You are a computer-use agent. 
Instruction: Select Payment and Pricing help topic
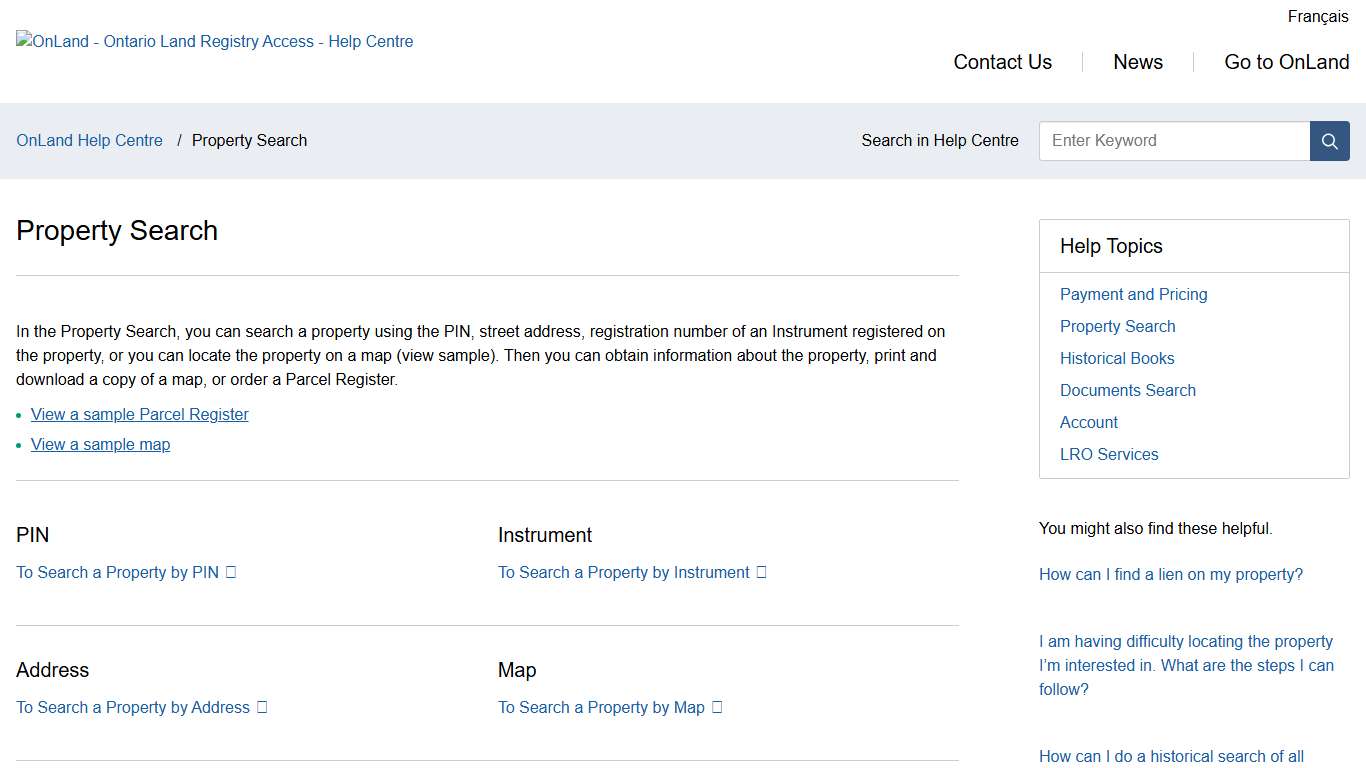coord(1133,294)
